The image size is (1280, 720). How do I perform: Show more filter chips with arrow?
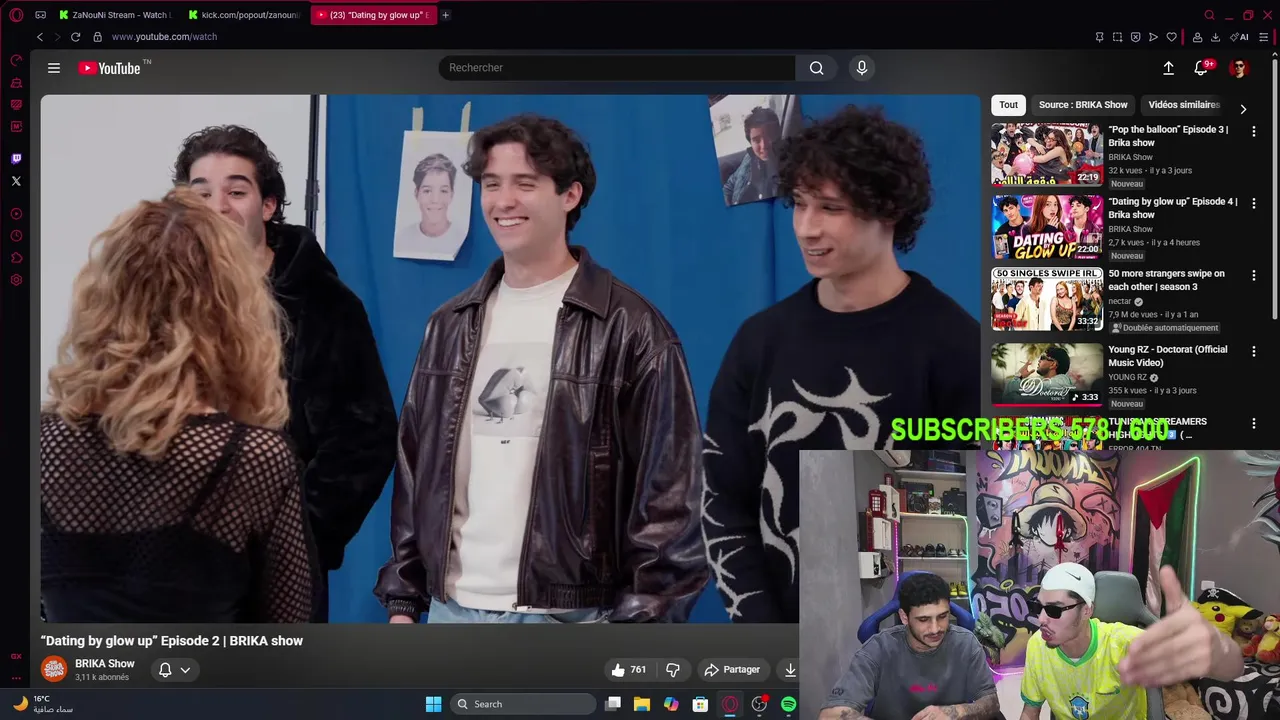click(1243, 109)
